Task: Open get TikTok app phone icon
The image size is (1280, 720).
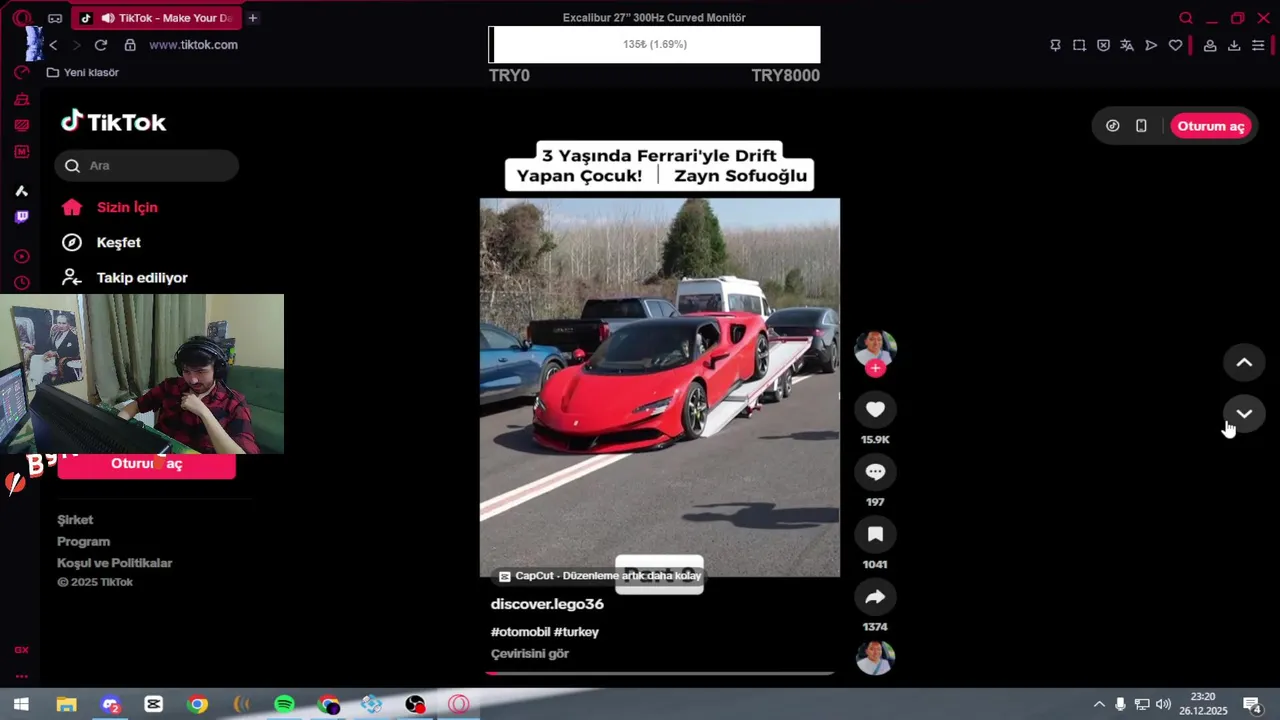Action: coord(1141,126)
